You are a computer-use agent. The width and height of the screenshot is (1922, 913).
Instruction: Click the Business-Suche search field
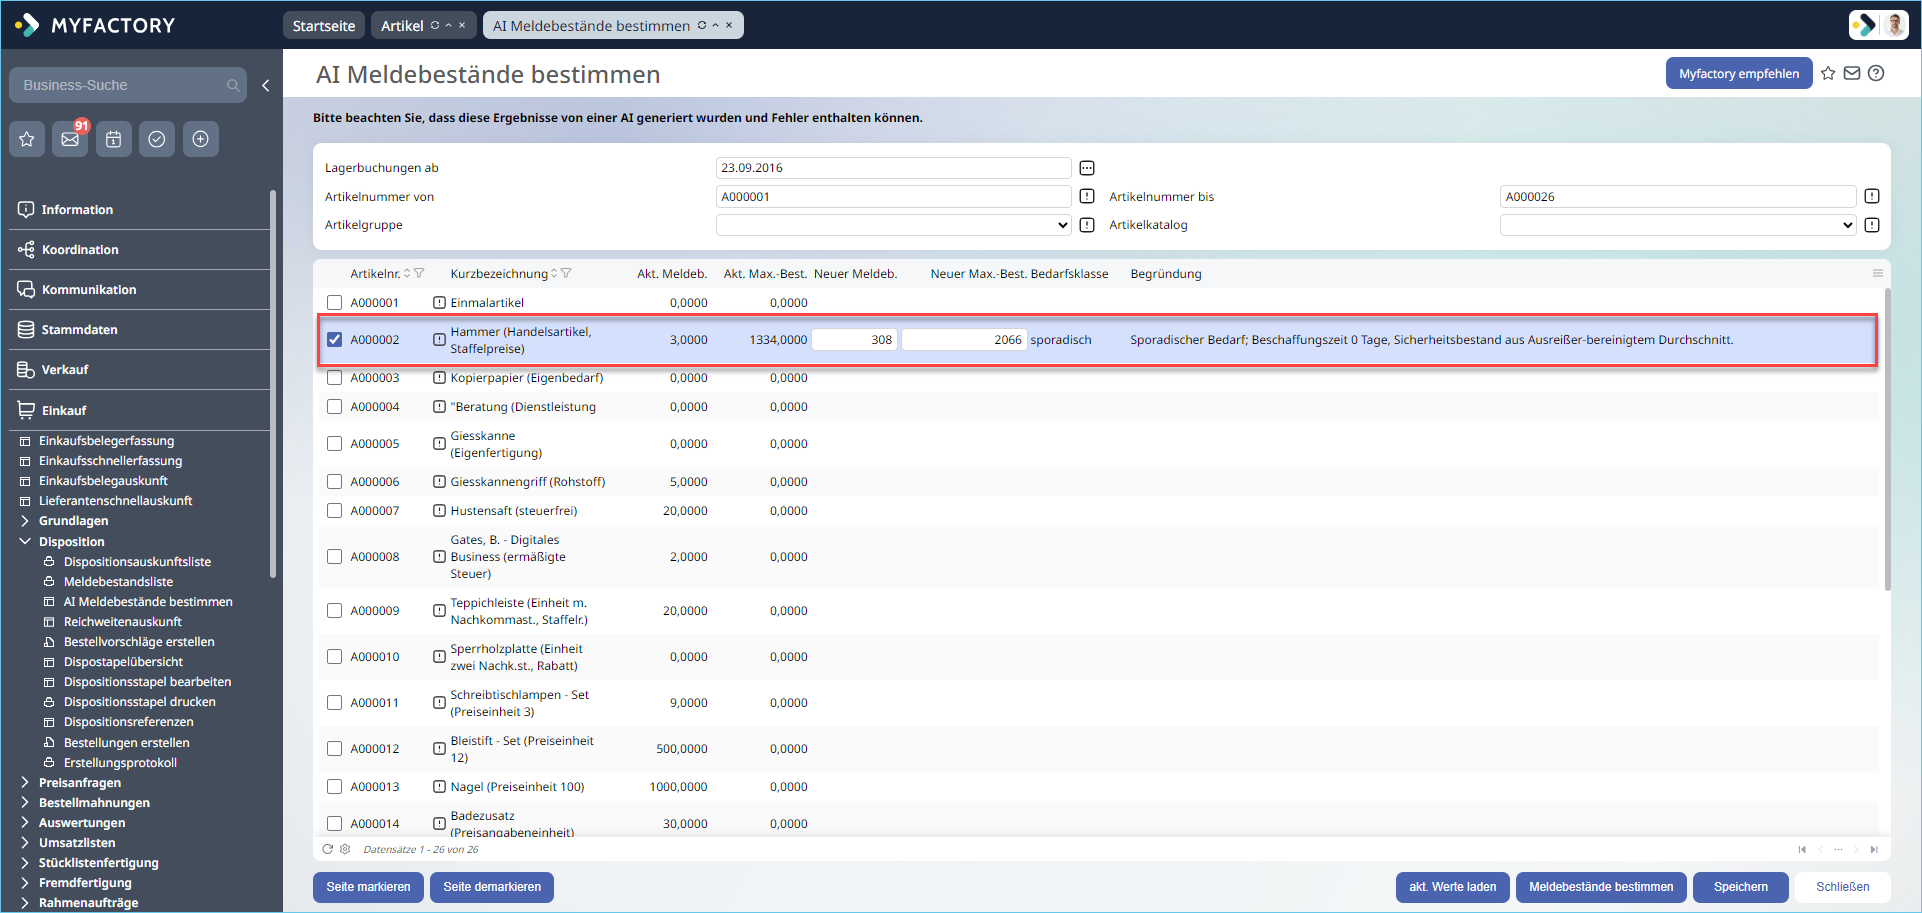[126, 86]
